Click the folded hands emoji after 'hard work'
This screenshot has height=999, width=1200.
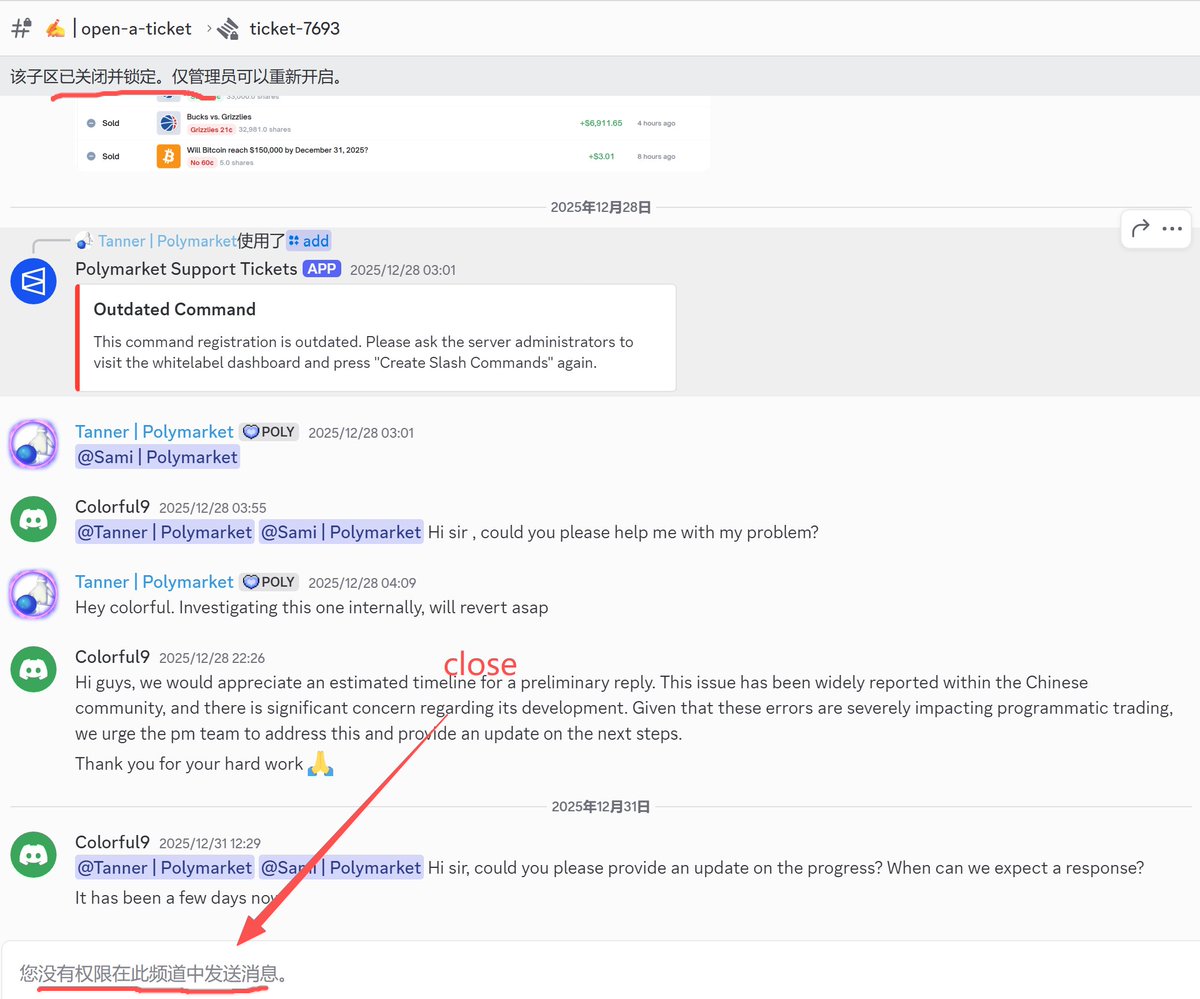[x=320, y=764]
